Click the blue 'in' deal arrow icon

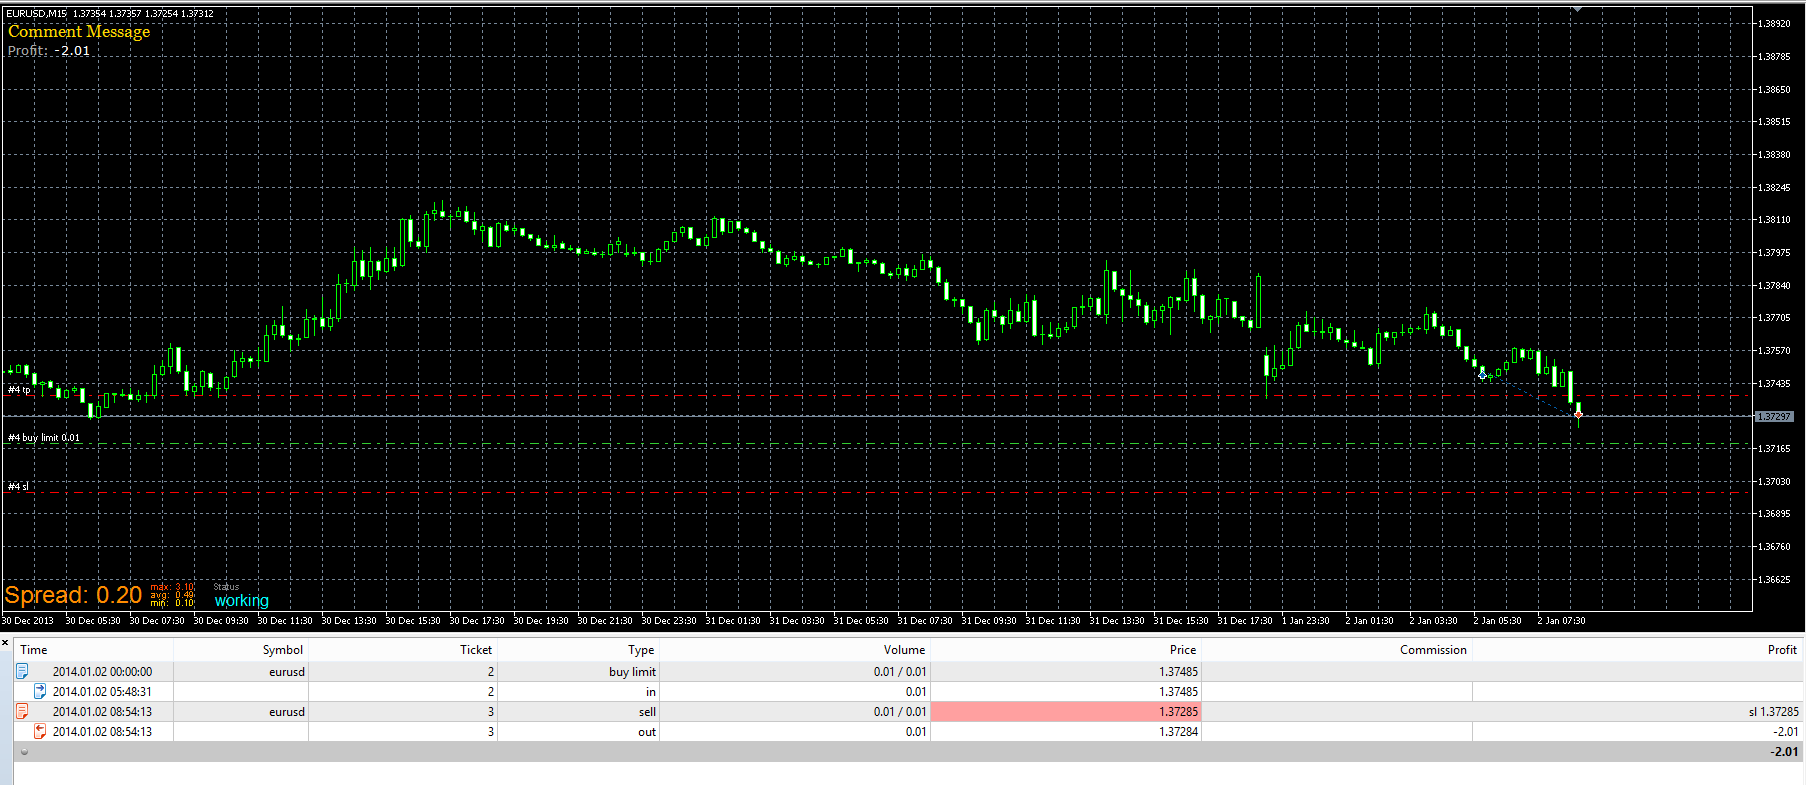40,691
